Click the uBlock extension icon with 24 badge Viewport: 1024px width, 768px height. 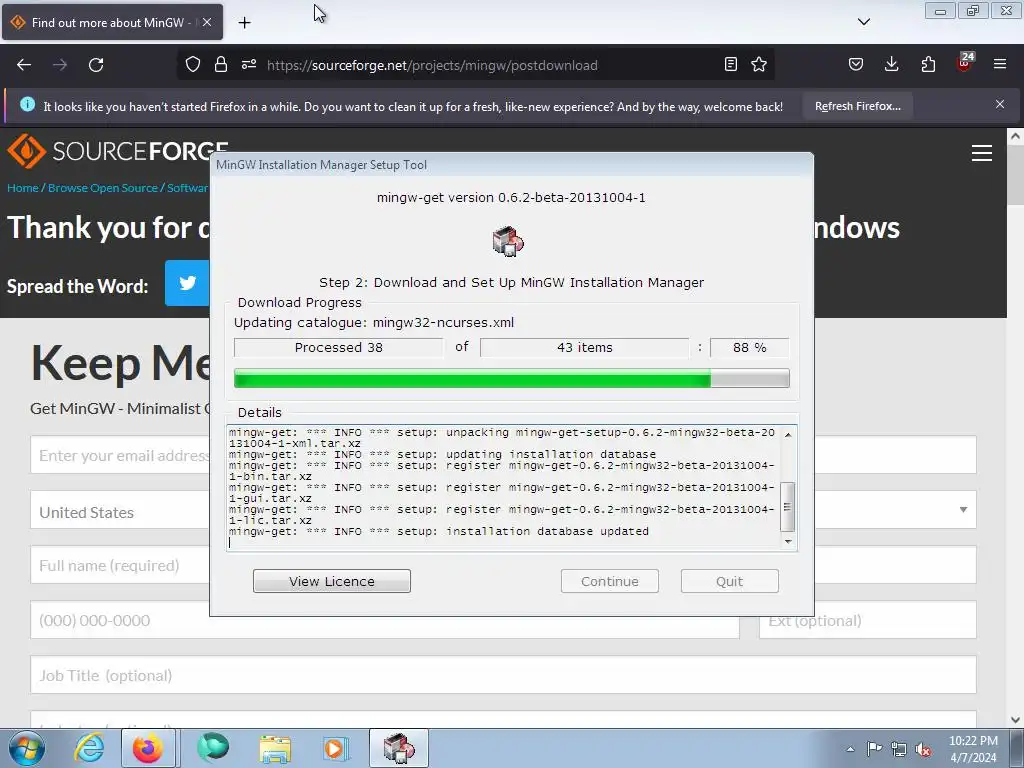(965, 63)
